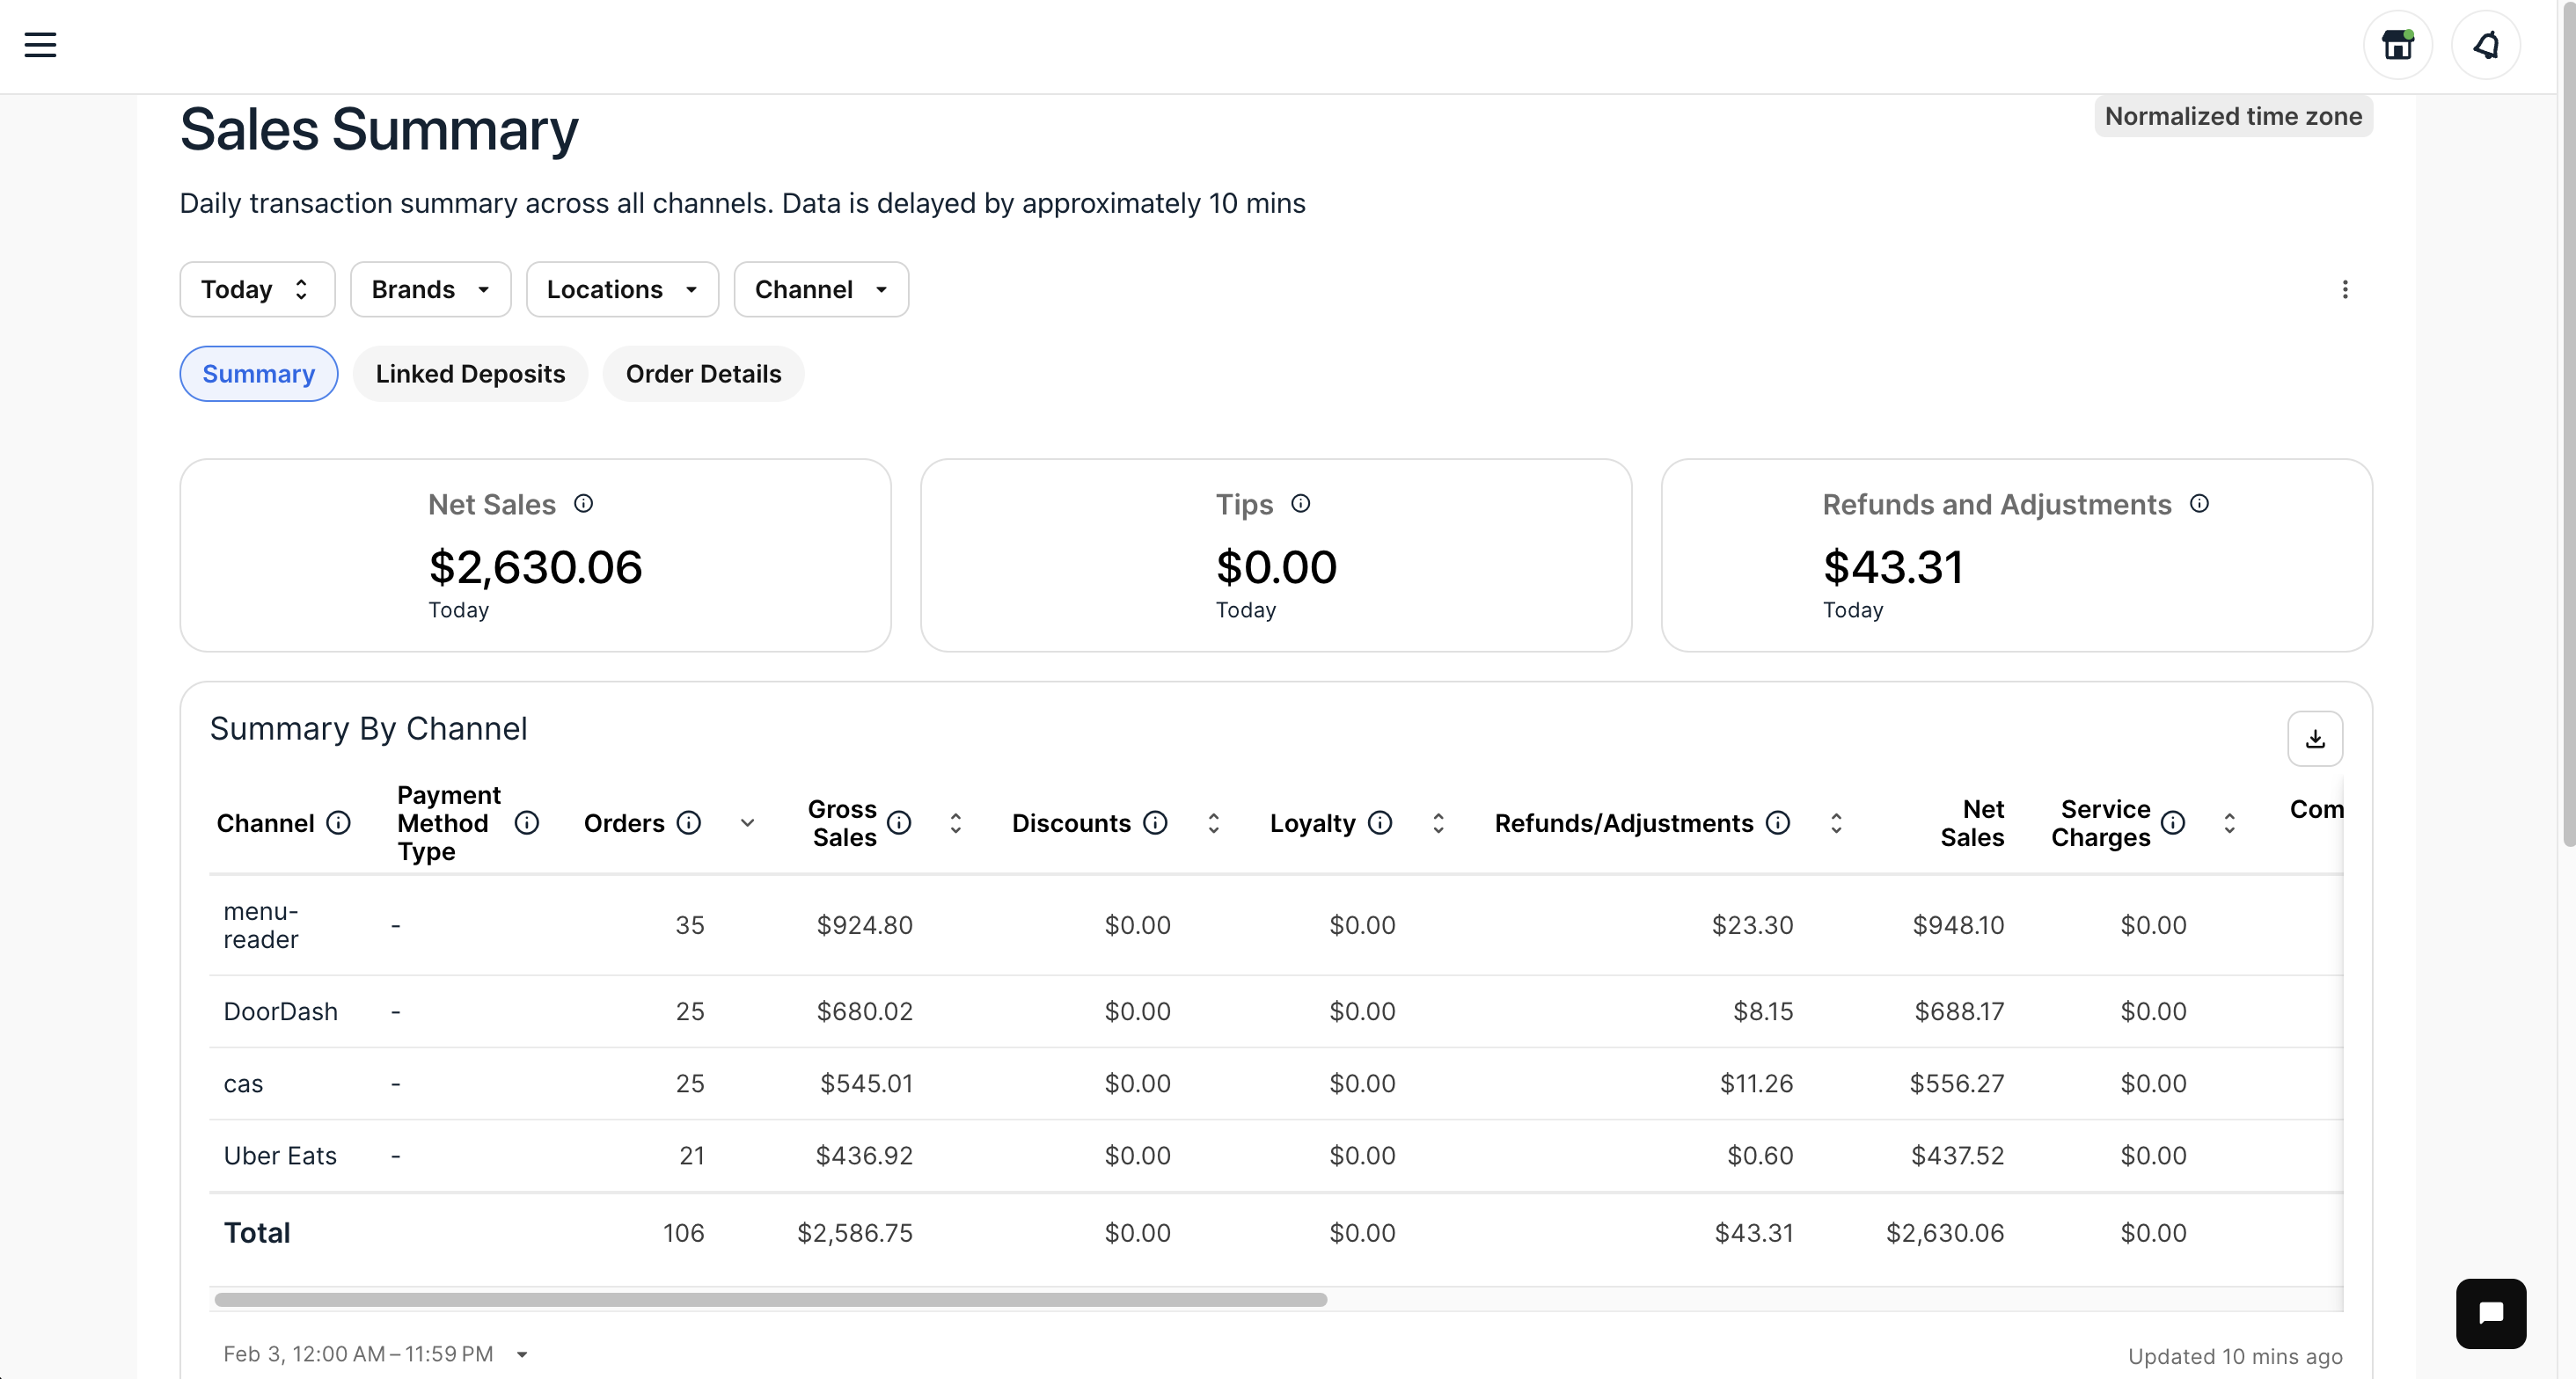Click the $436.92 gross sales cell
2576x1379 pixels.
click(864, 1156)
